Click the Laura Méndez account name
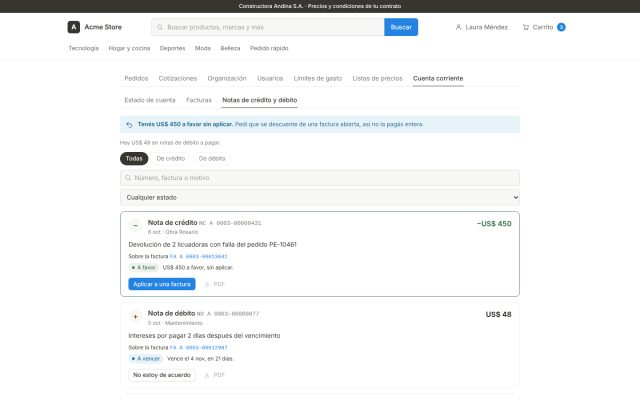The height and width of the screenshot is (400, 640). point(487,27)
